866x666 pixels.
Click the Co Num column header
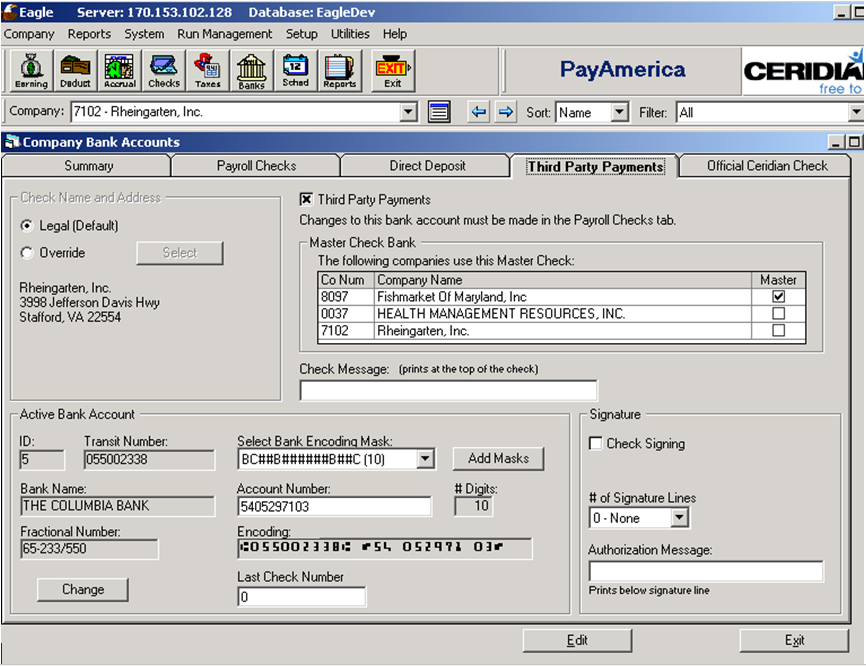(x=347, y=280)
